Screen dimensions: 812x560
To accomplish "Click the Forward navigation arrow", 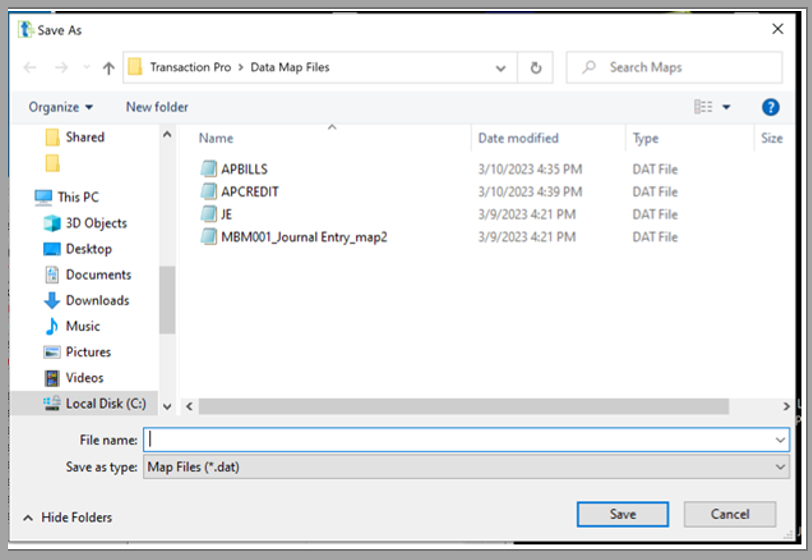I will (62, 67).
